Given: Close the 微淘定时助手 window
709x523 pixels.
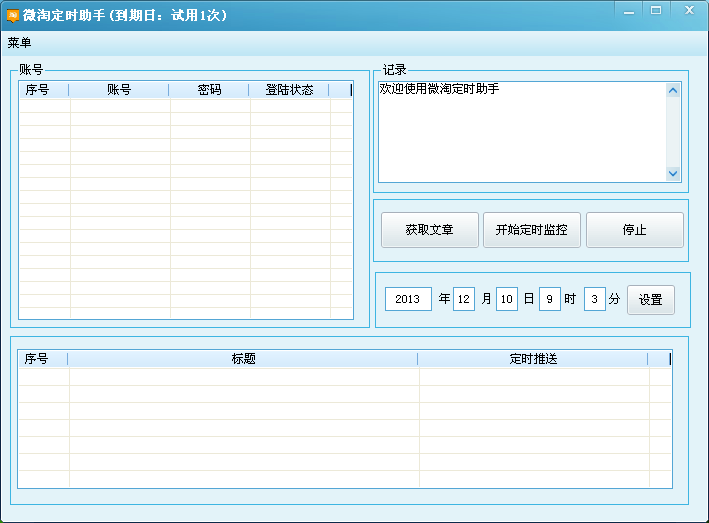Looking at the screenshot, I should click(689, 11).
